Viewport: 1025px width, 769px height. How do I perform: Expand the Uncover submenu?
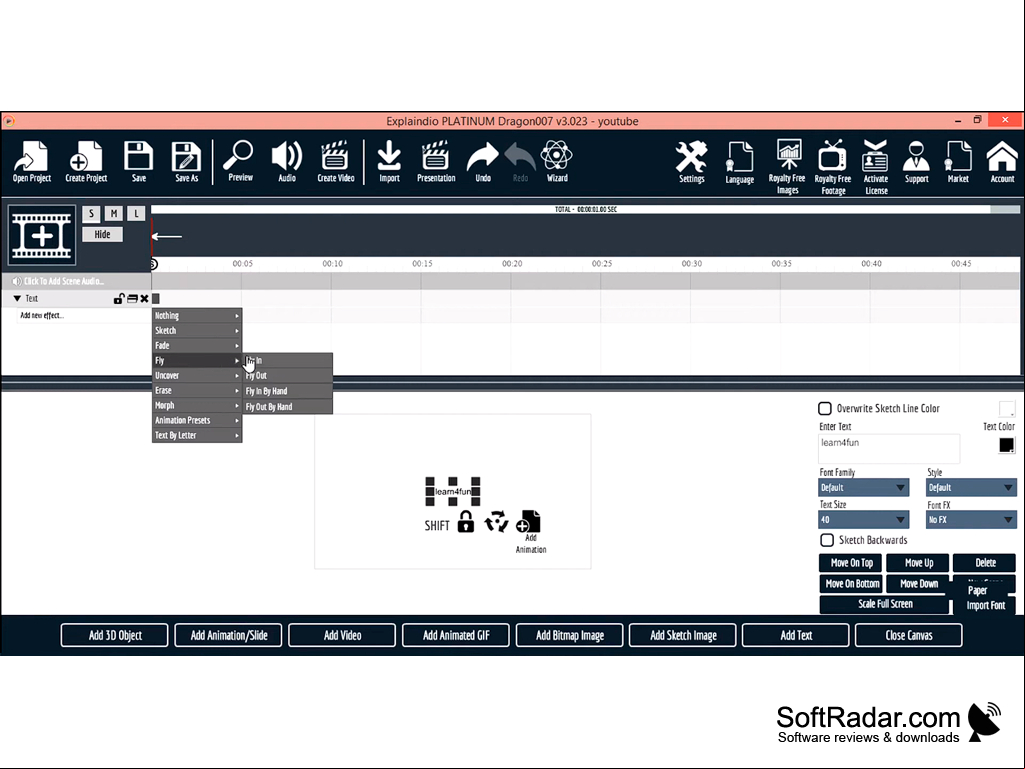coord(197,376)
